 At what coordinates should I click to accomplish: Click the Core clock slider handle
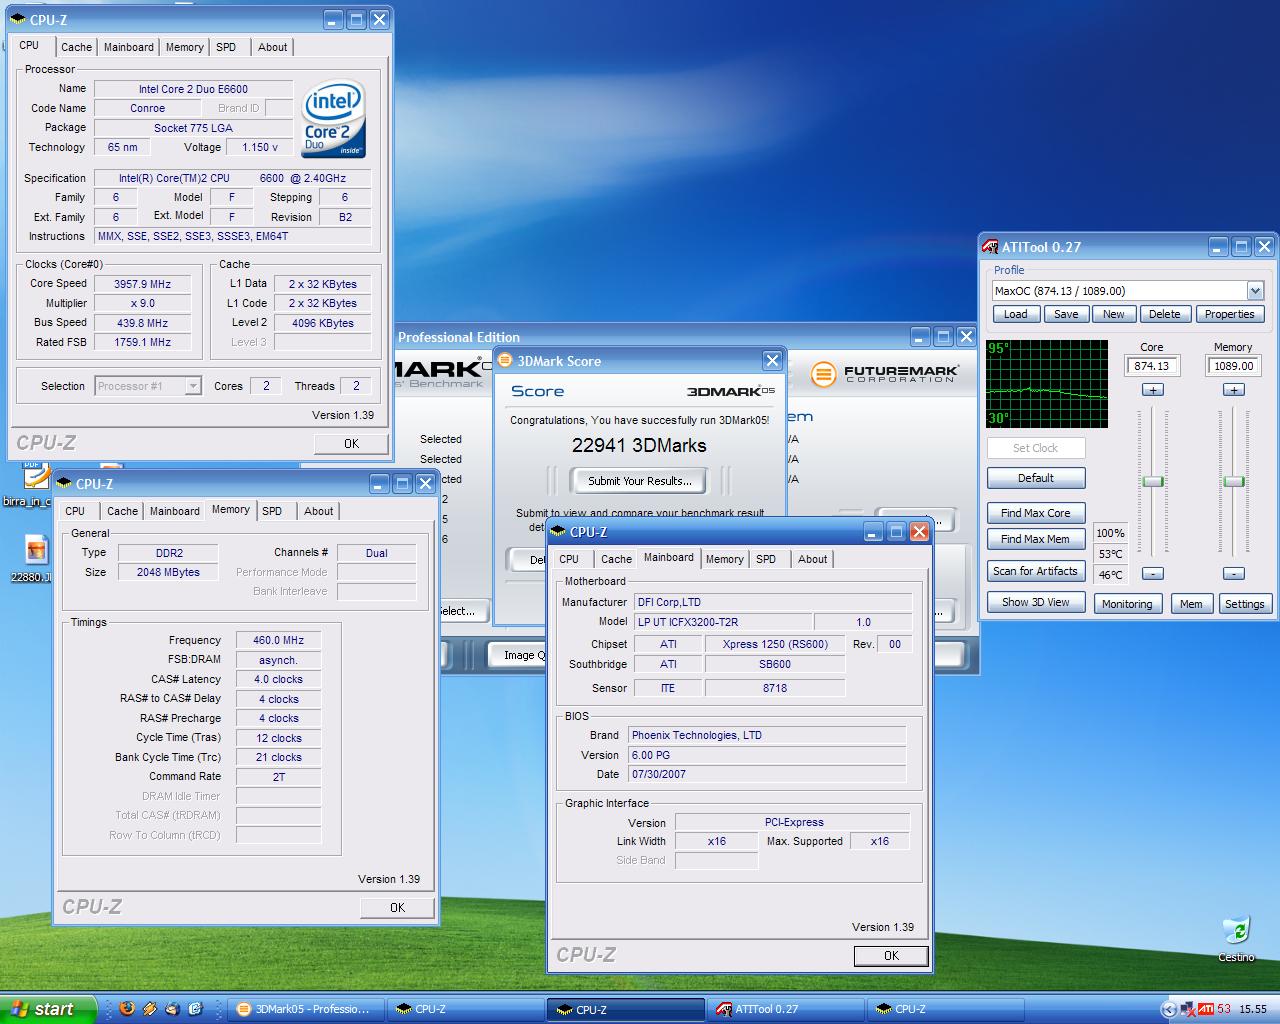pos(1153,482)
